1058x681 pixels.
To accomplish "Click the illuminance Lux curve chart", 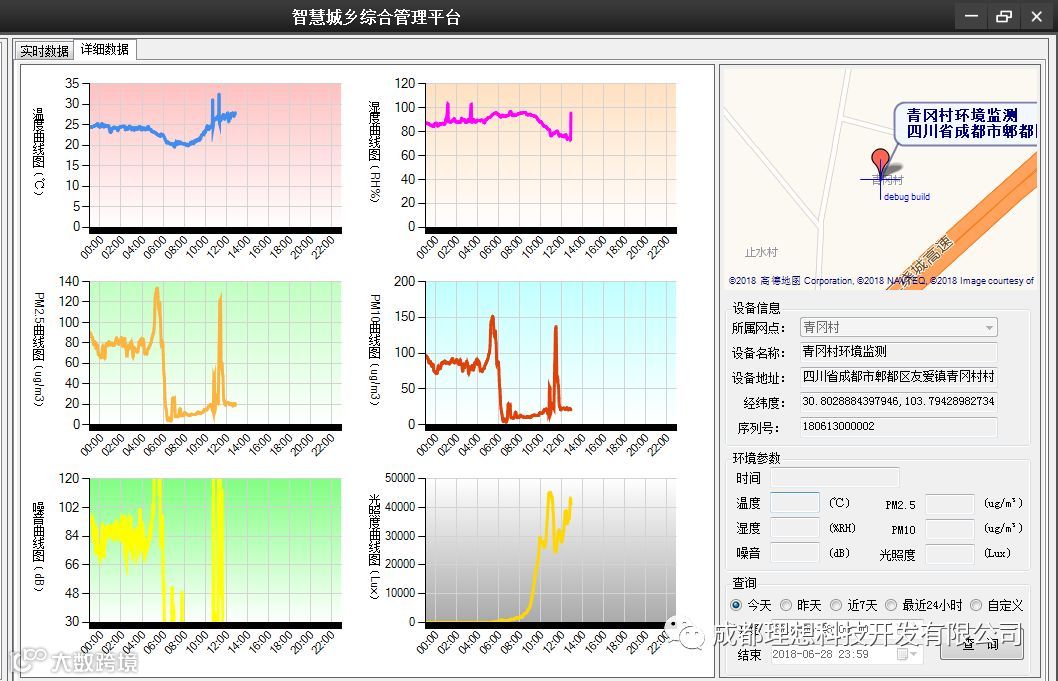I will click(x=551, y=550).
